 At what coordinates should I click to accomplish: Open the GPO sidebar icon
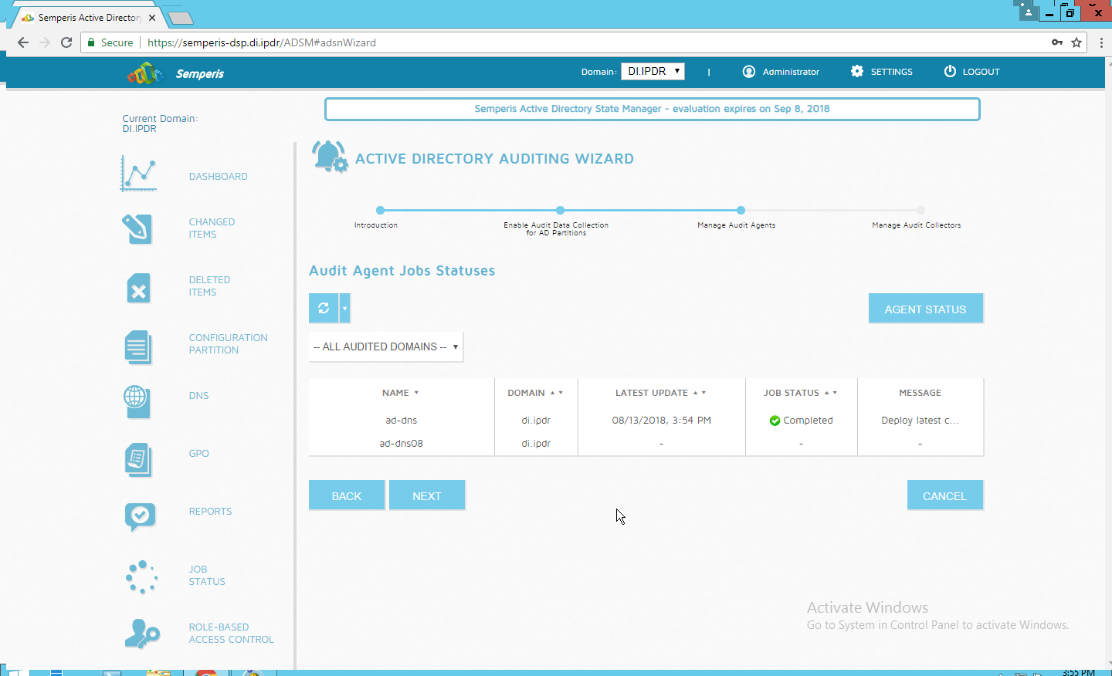138,459
